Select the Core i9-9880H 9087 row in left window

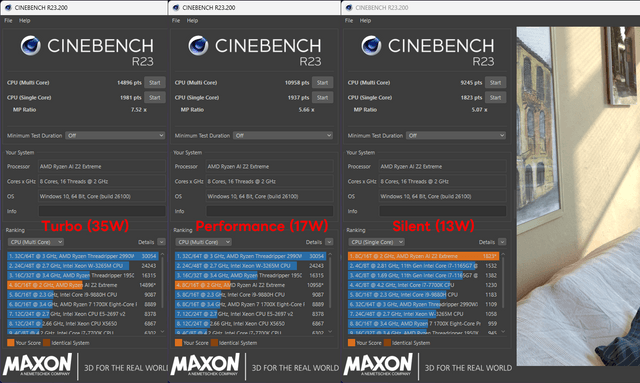click(82, 294)
